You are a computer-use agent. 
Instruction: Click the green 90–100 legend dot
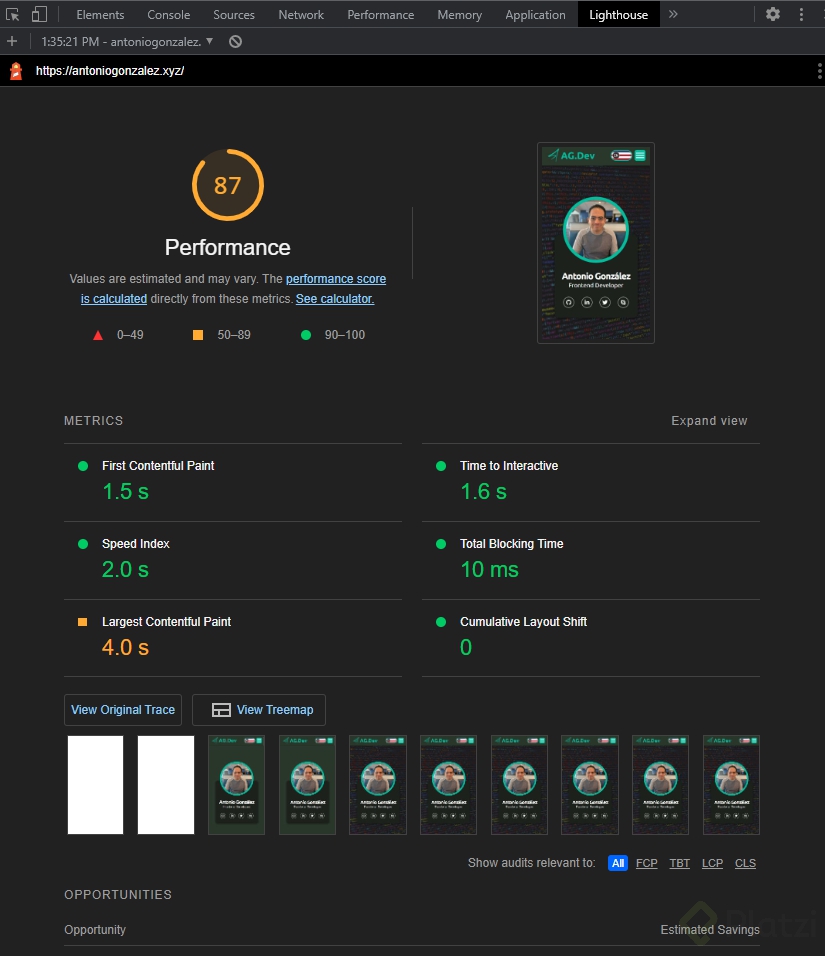(306, 335)
